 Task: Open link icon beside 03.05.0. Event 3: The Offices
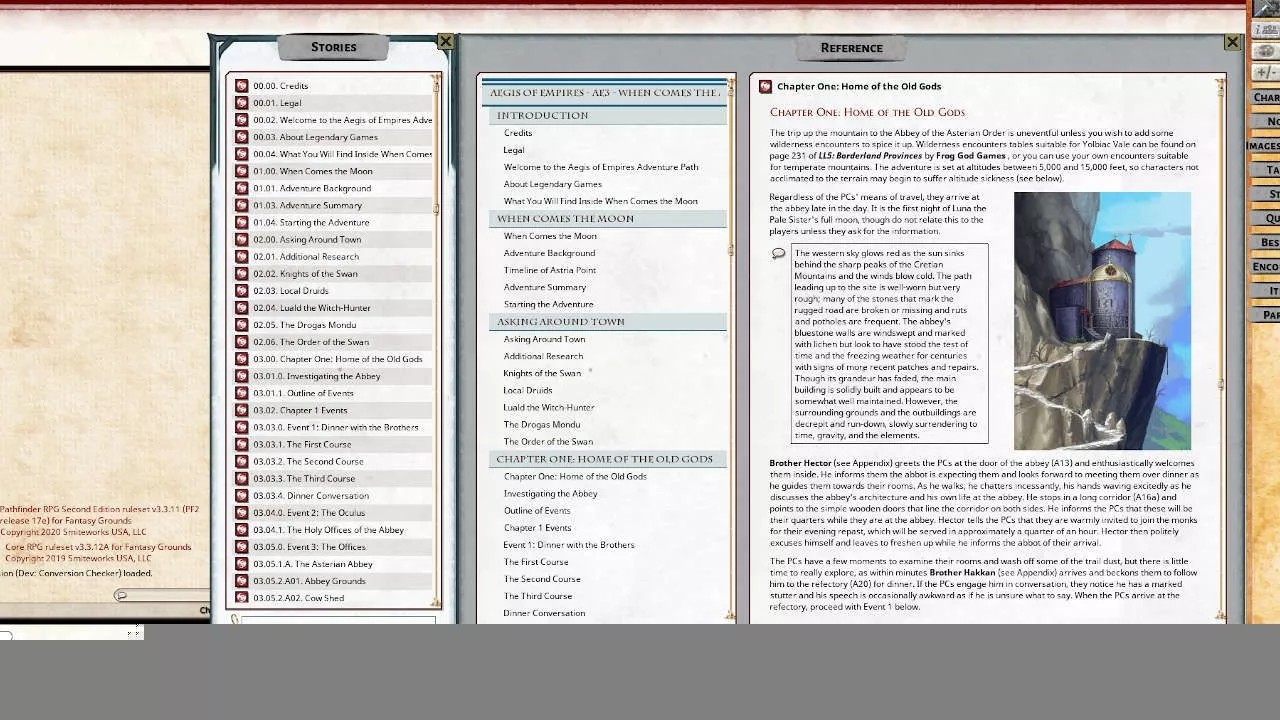(241, 547)
